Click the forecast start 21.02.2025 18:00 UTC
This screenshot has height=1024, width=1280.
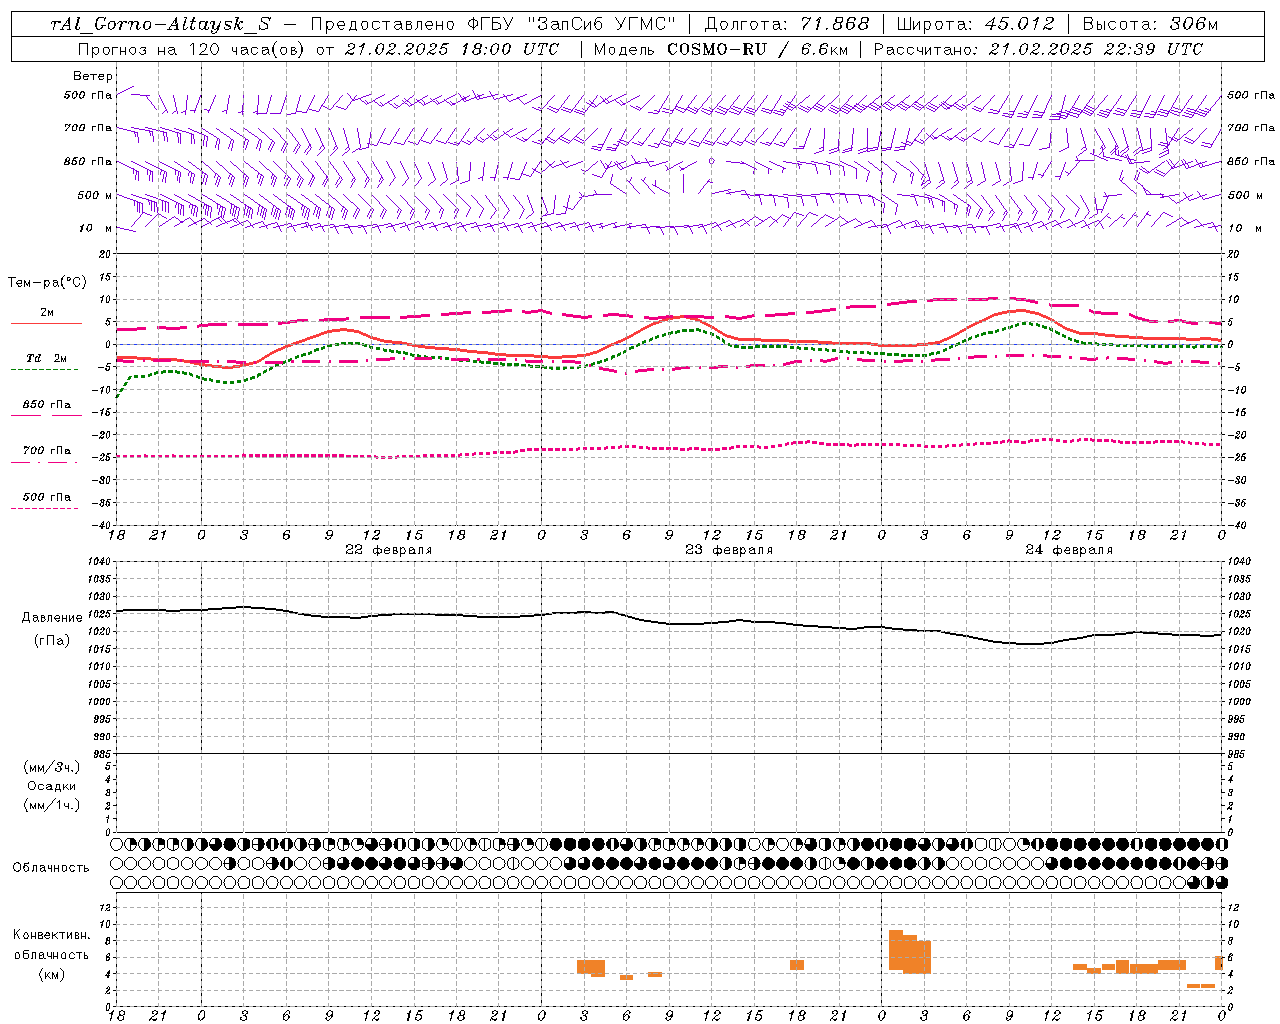pos(452,49)
